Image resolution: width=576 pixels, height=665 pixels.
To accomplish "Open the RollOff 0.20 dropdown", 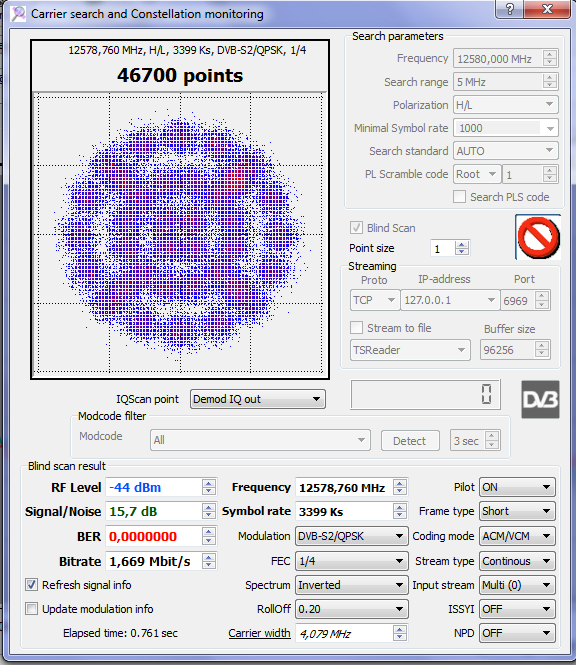I will pos(352,609).
